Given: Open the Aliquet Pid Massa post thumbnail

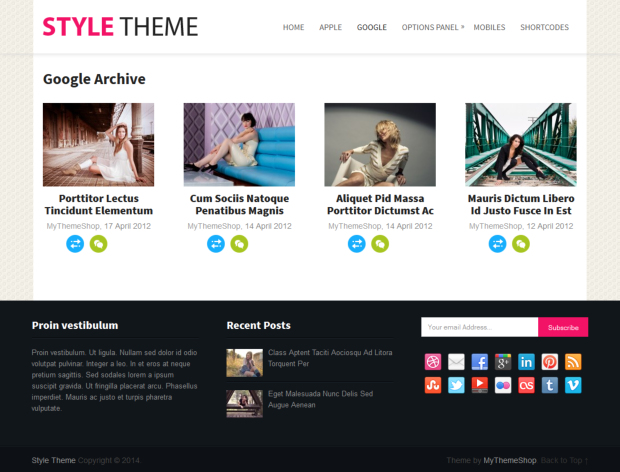Looking at the screenshot, I should pyautogui.click(x=380, y=144).
